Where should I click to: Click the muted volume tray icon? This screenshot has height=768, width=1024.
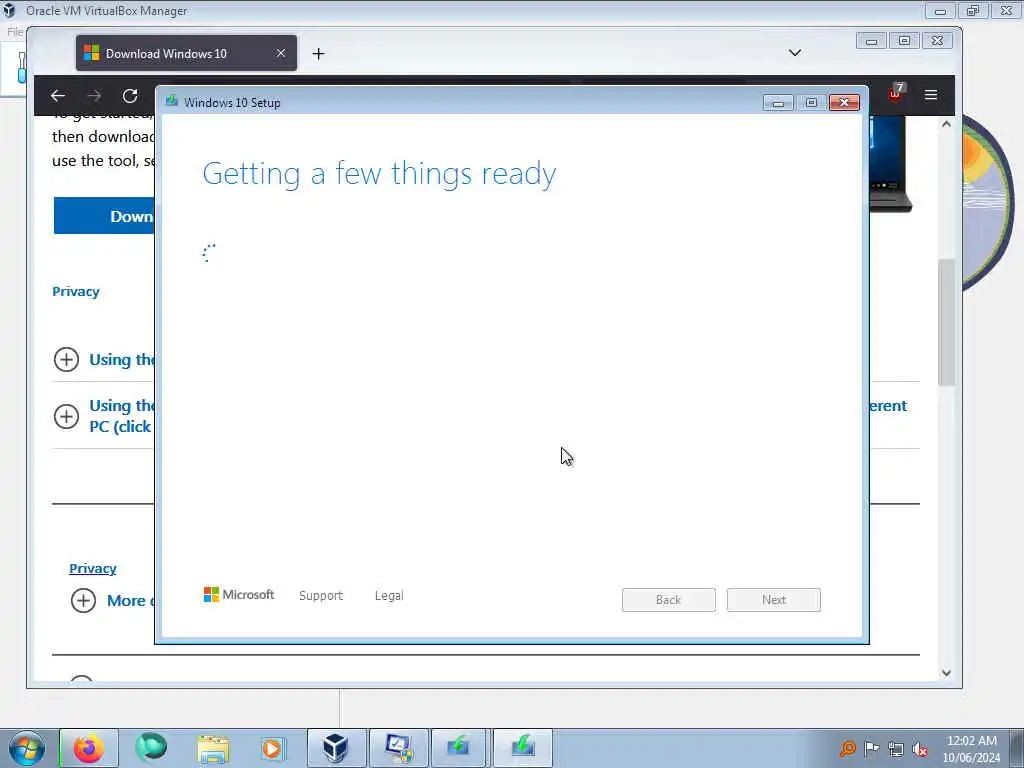point(920,749)
